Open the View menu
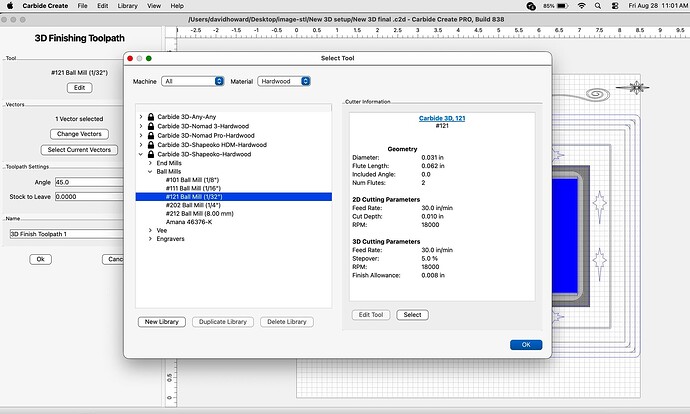690x414 pixels. tap(154, 6)
